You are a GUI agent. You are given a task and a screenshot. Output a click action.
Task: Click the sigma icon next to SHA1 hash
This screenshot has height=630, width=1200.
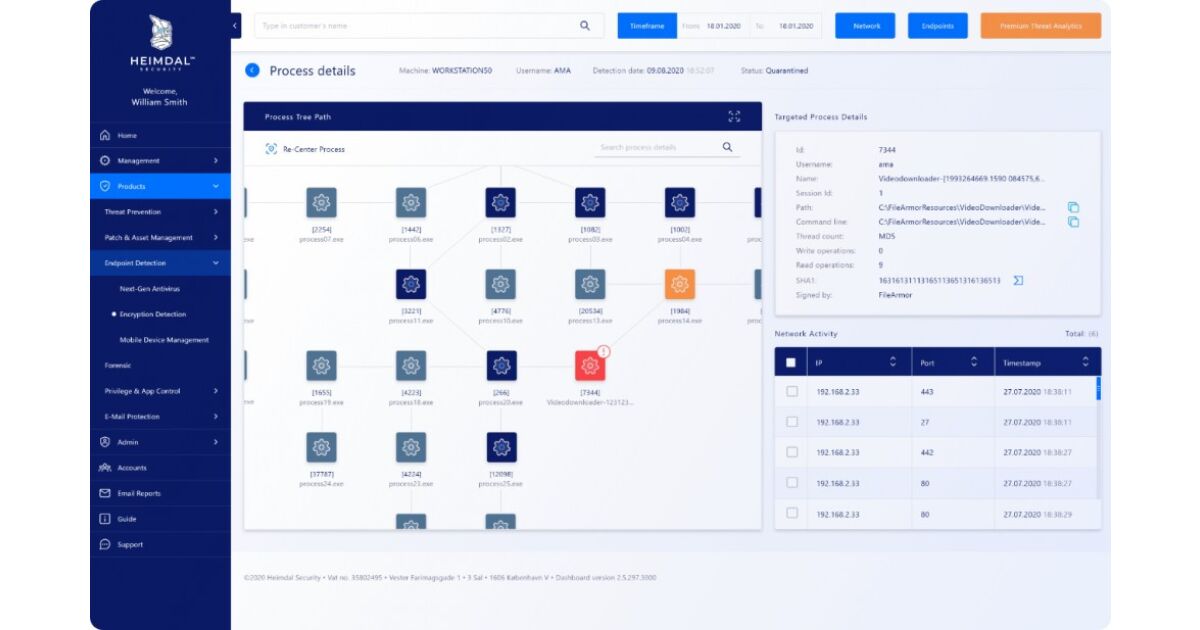click(1018, 280)
